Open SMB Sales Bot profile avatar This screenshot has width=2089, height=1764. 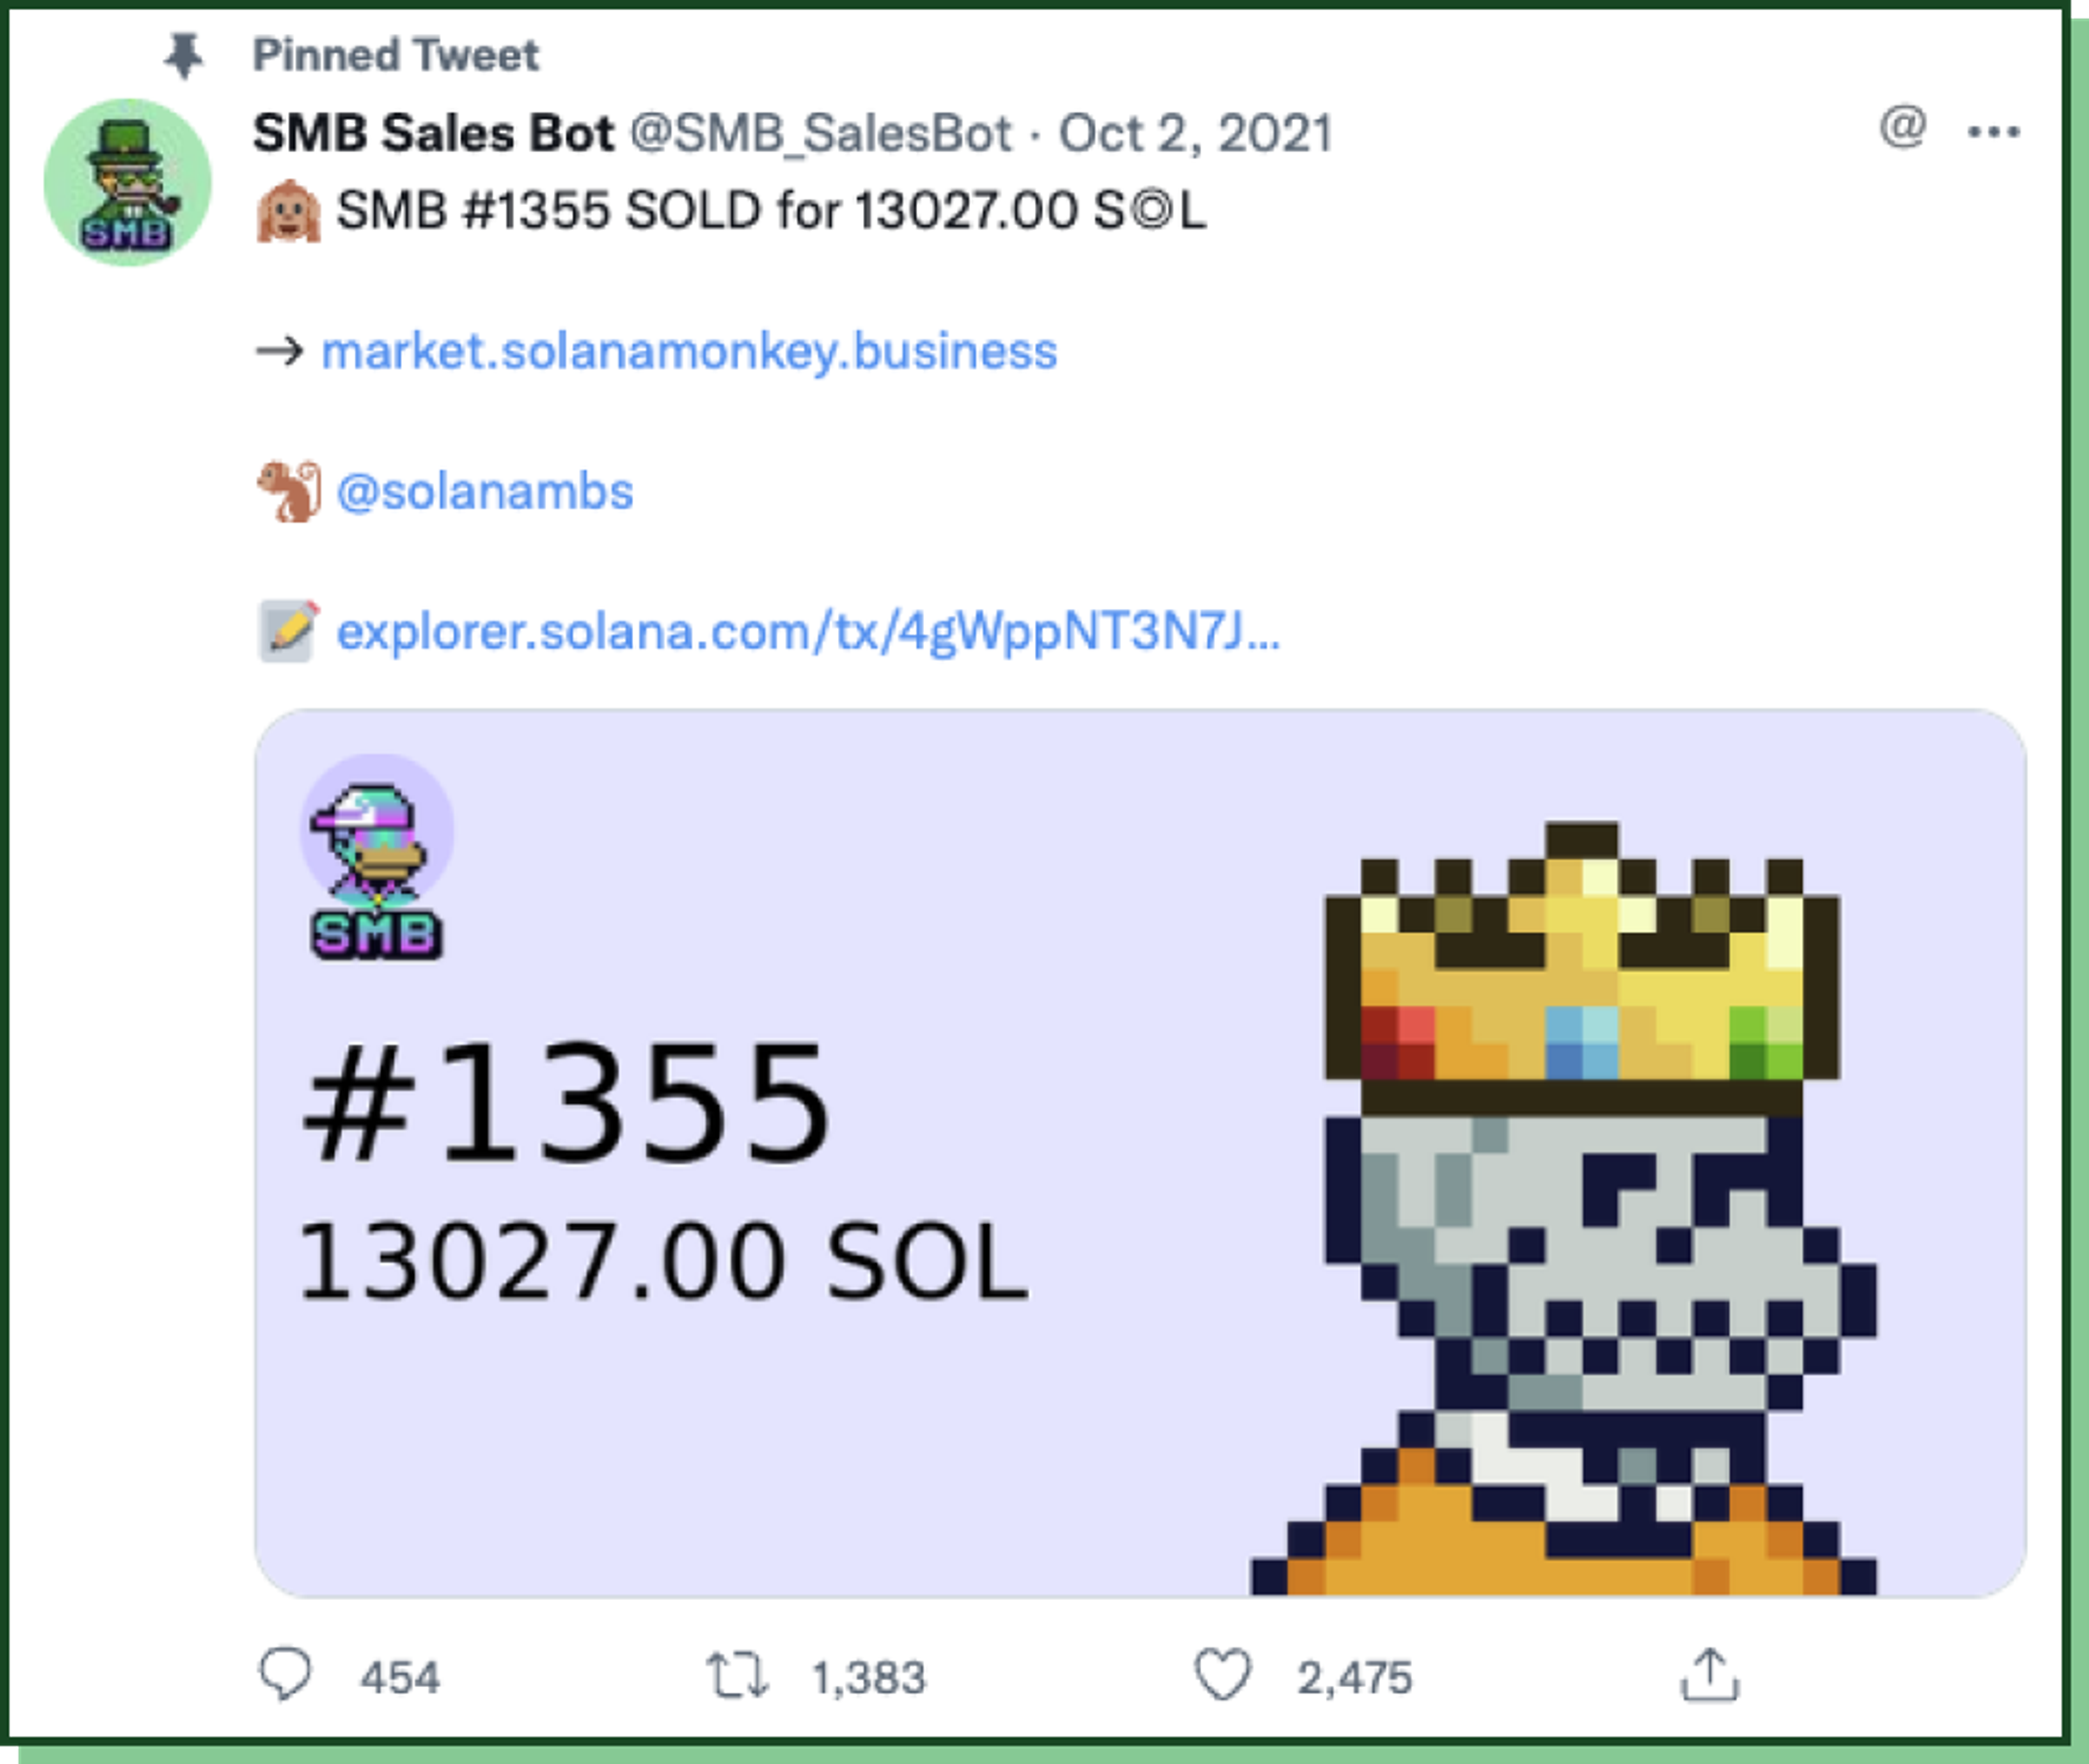[x=128, y=182]
